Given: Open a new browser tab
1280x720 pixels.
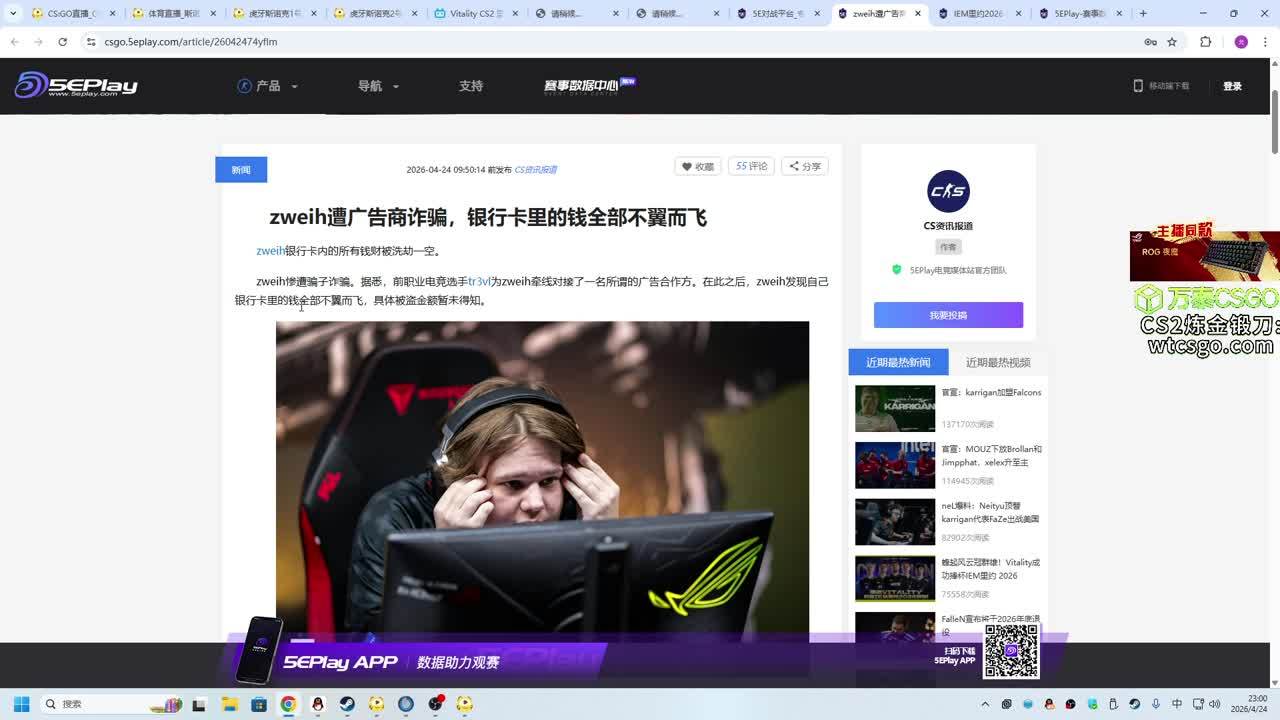Looking at the screenshot, I should coord(1143,14).
